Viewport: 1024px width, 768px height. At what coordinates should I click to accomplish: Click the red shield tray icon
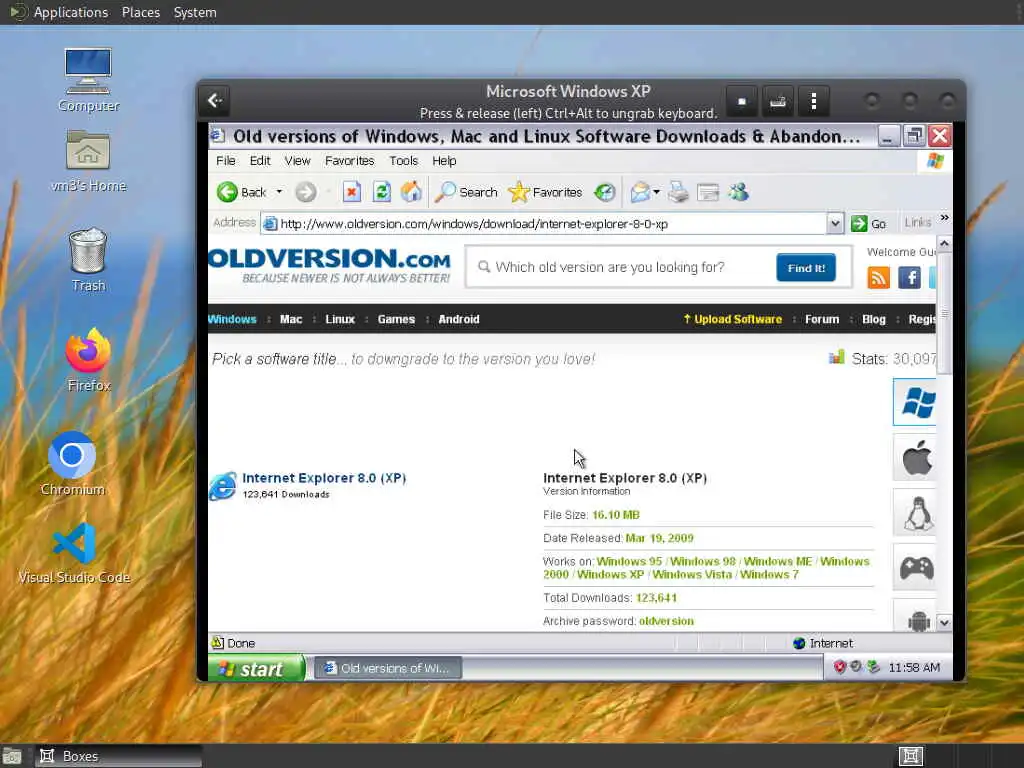coord(840,667)
